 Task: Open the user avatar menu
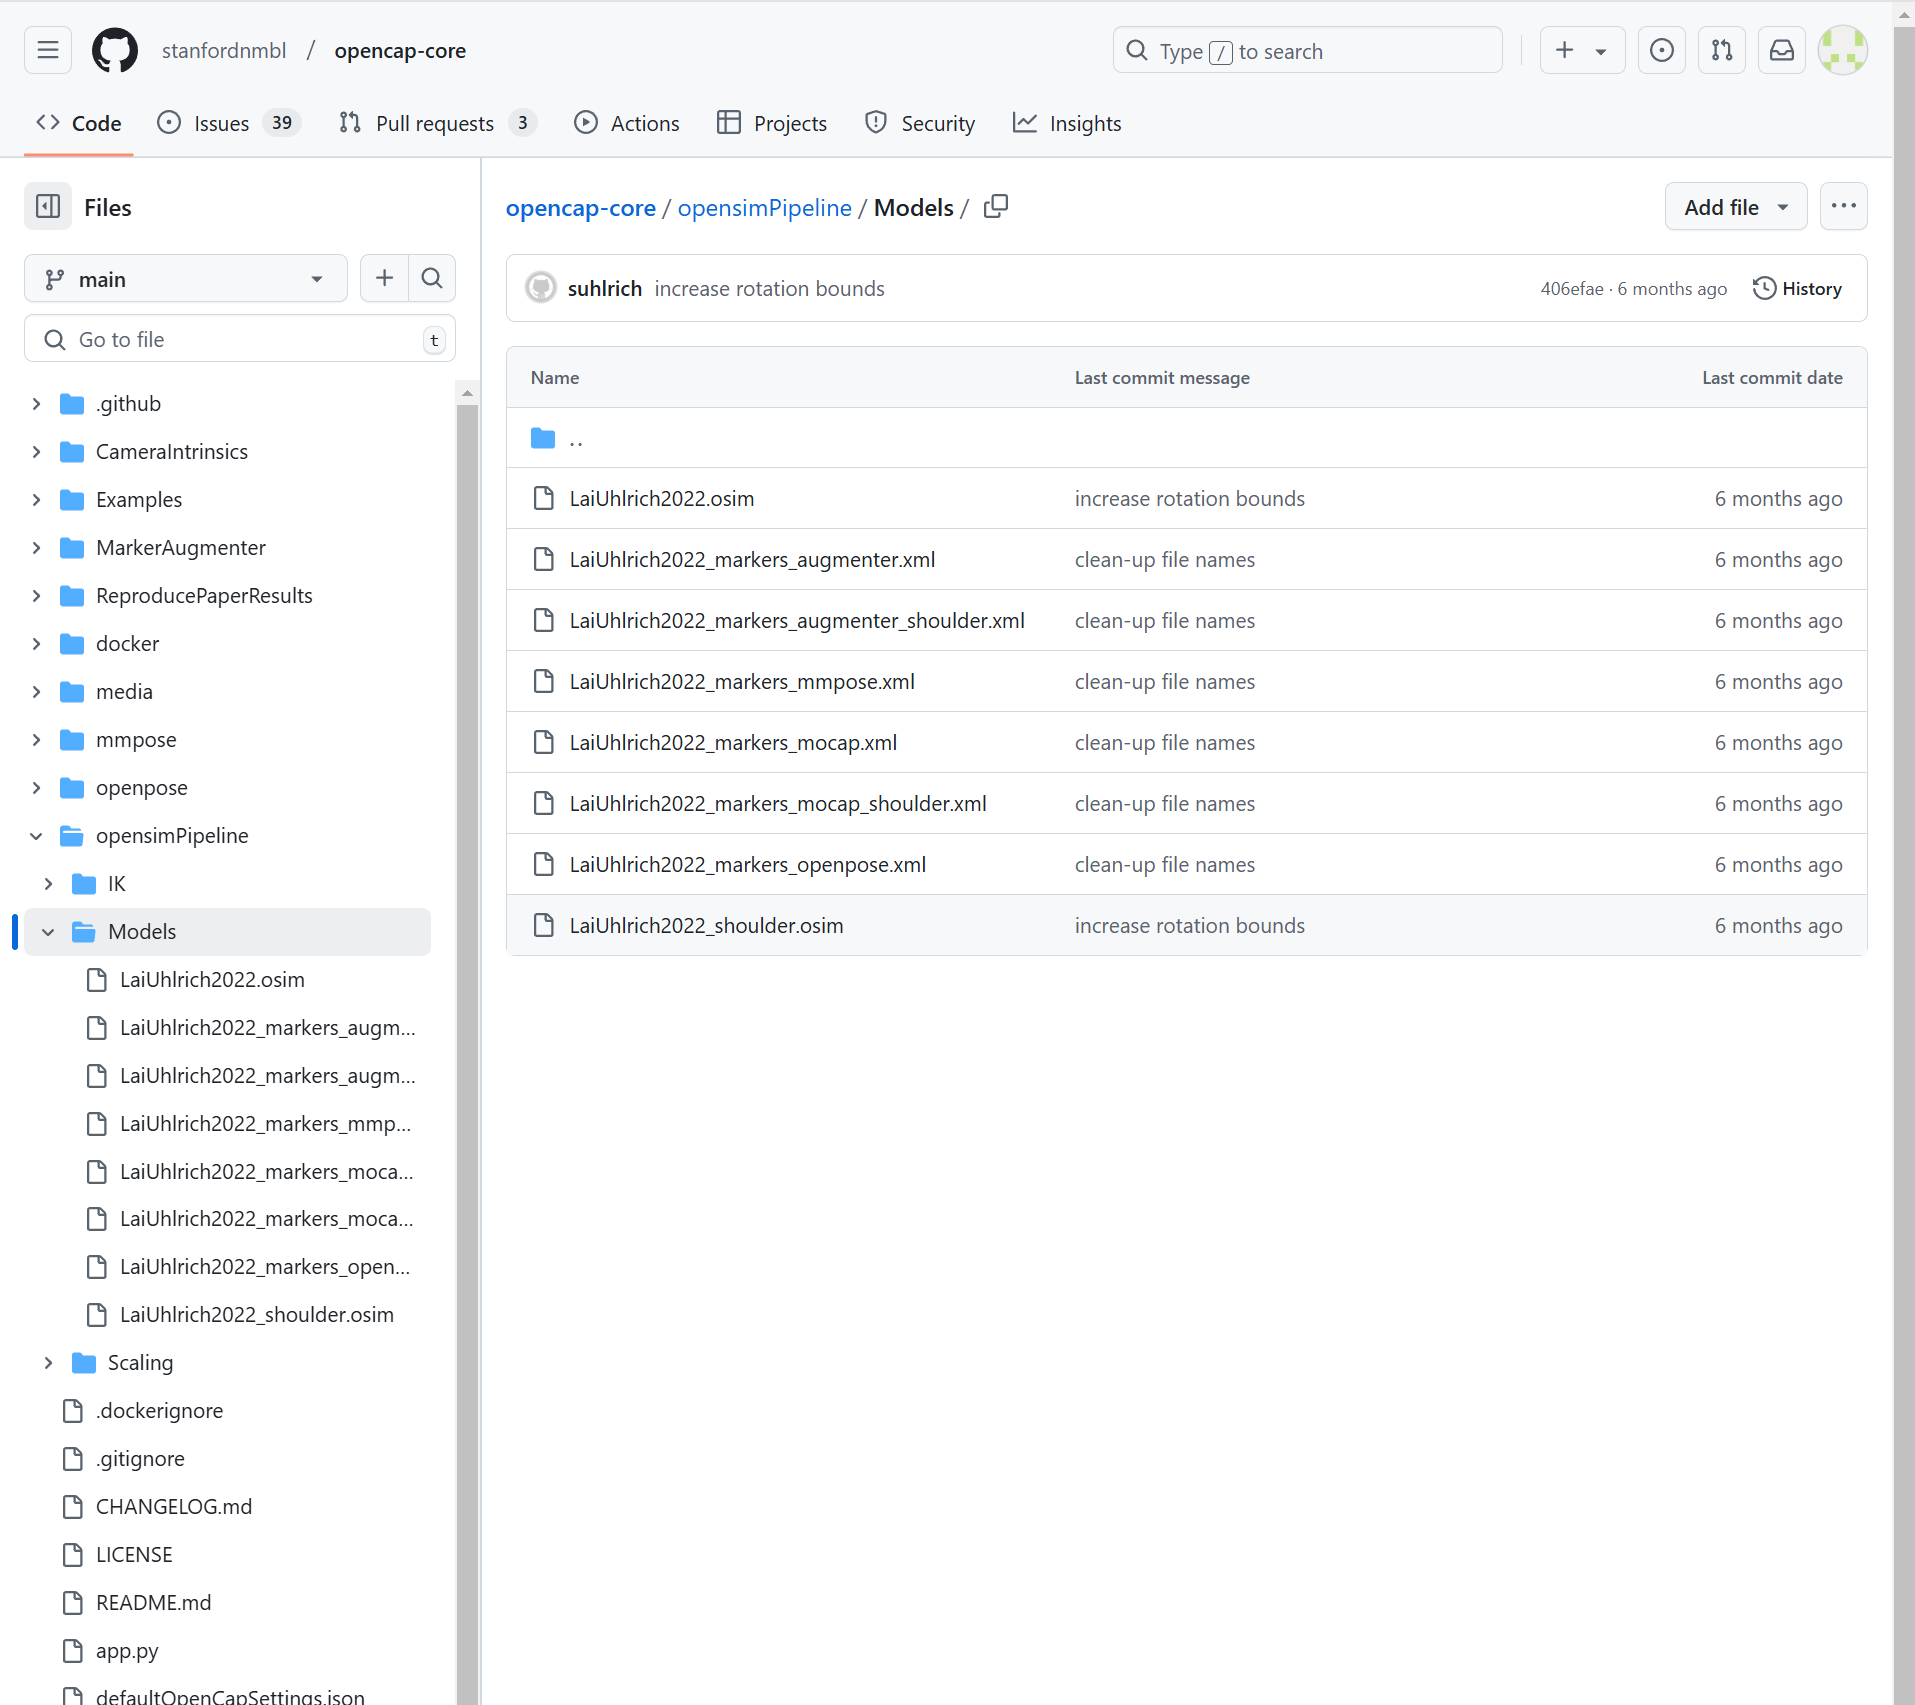(x=1842, y=50)
